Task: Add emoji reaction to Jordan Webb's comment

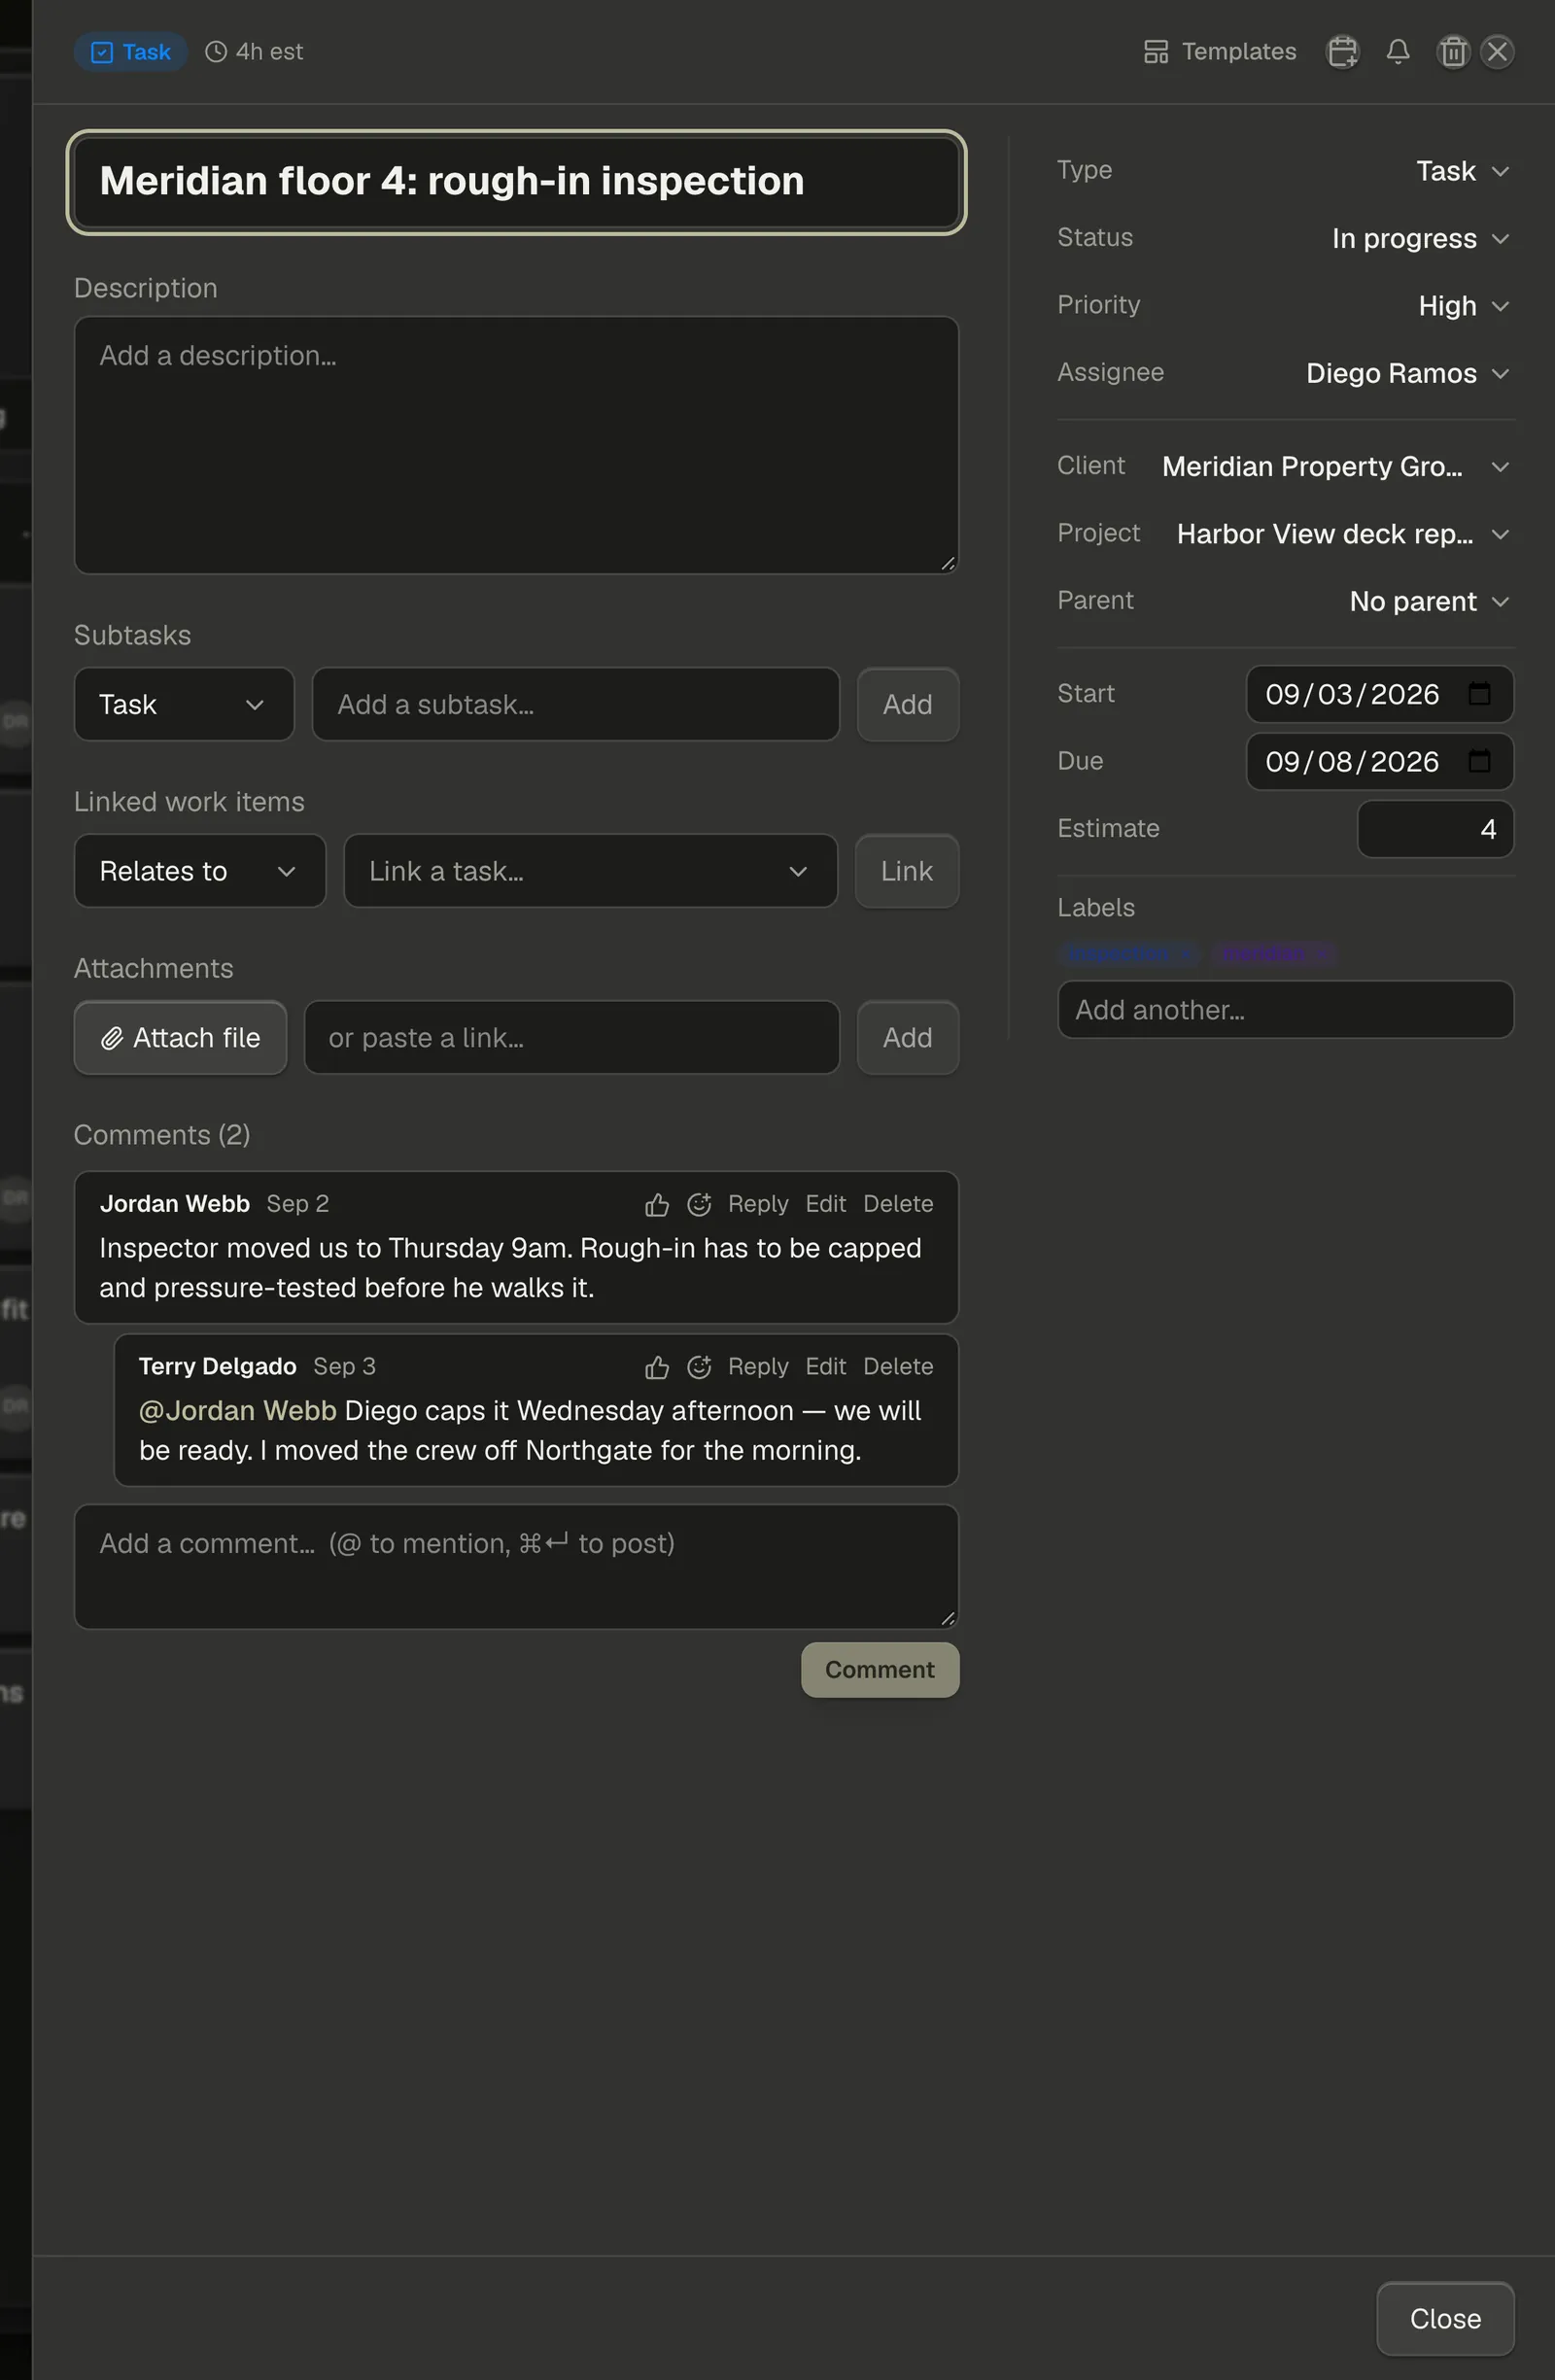Action: 699,1204
